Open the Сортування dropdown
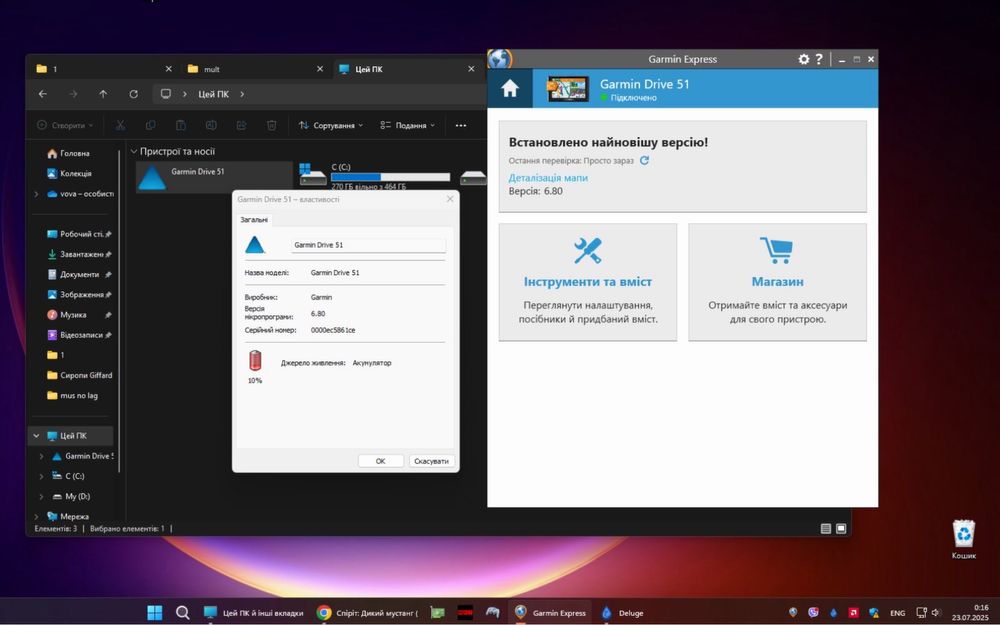 (x=331, y=126)
